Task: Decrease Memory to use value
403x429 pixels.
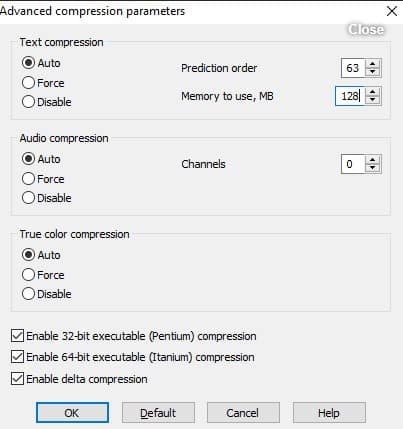Action: coord(372,100)
